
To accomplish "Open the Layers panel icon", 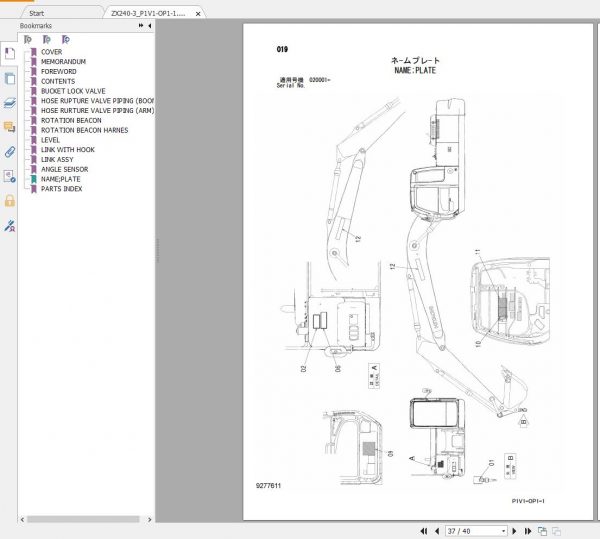I will [10, 103].
